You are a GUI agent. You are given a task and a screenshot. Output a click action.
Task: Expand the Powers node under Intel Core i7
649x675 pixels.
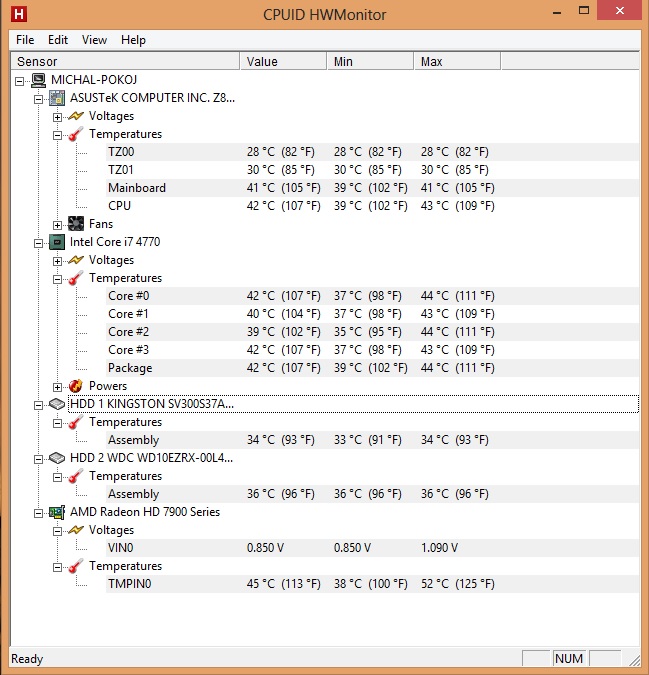coord(58,386)
